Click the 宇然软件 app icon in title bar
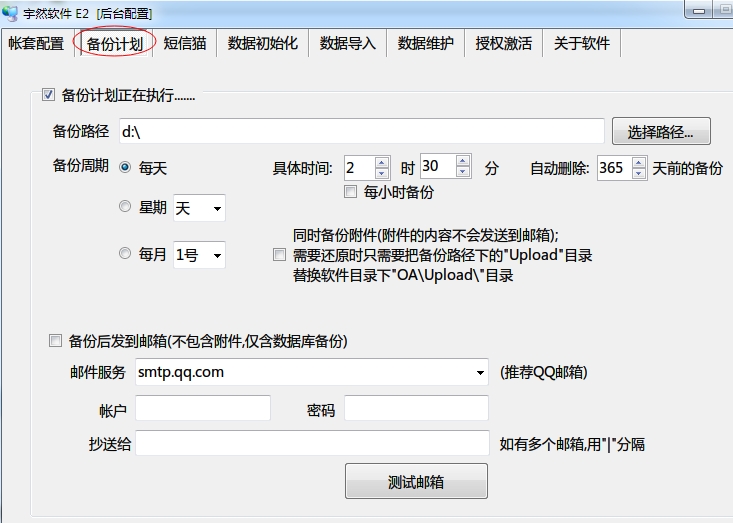 click(9, 13)
